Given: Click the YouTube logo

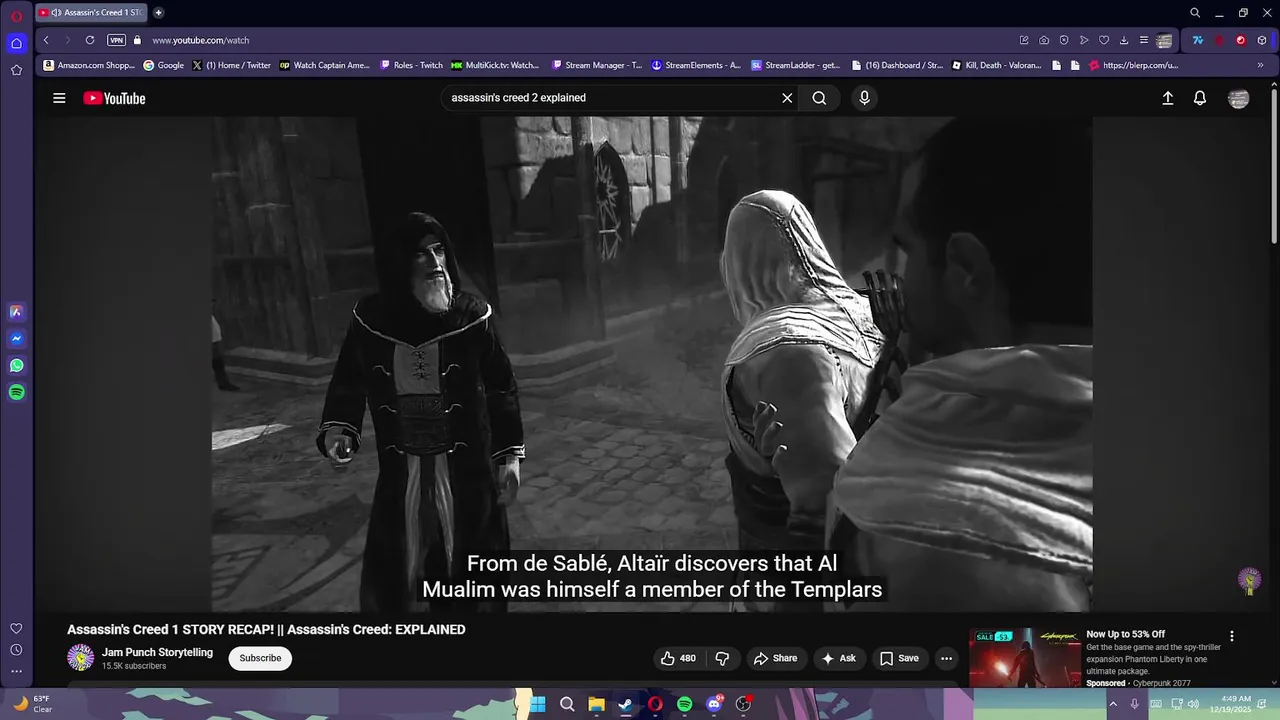Looking at the screenshot, I should [114, 98].
